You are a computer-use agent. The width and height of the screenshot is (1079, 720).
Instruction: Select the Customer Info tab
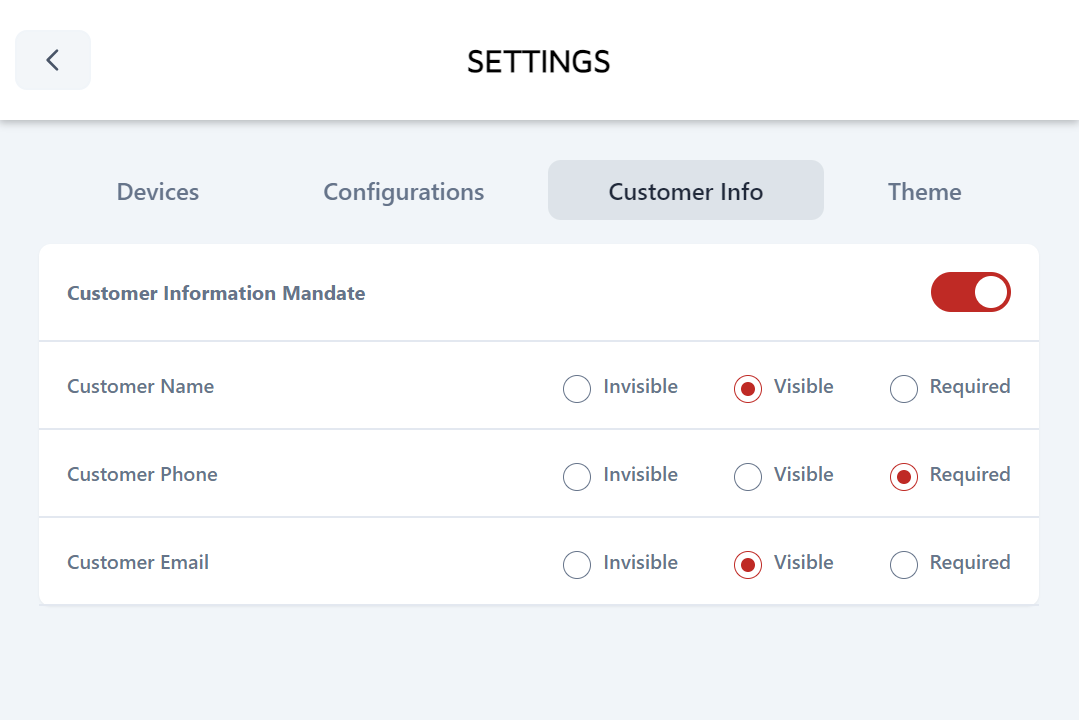[685, 191]
